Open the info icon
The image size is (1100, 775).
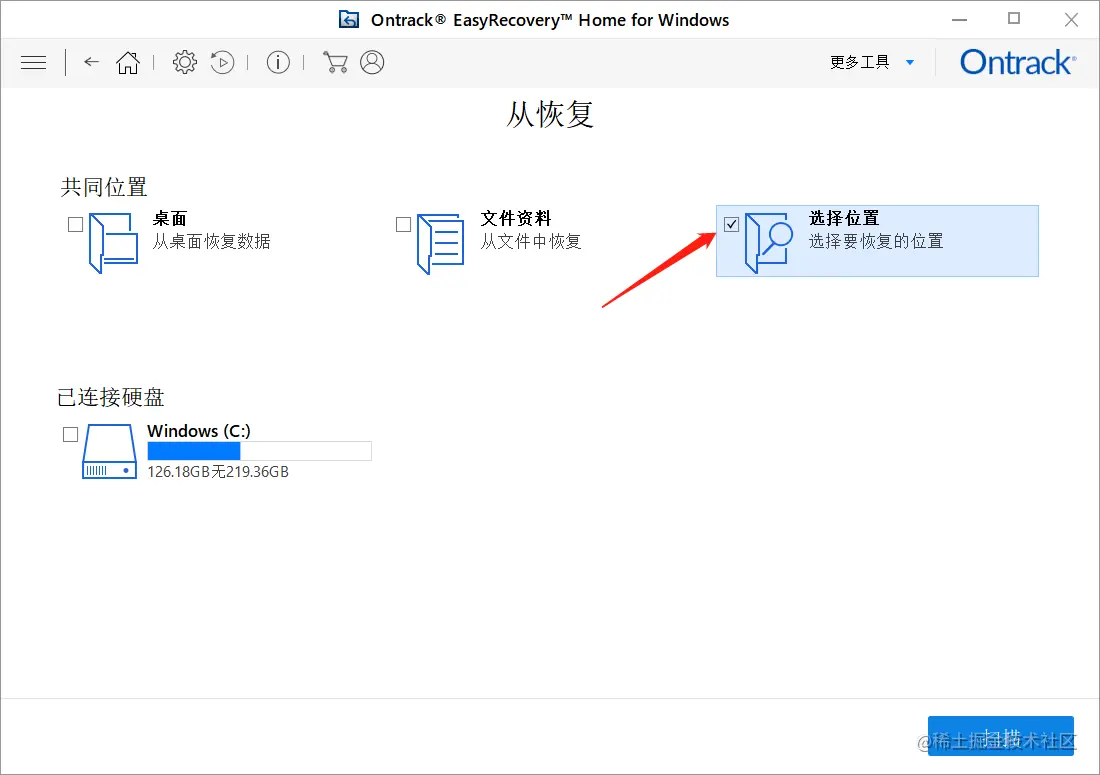(x=278, y=62)
